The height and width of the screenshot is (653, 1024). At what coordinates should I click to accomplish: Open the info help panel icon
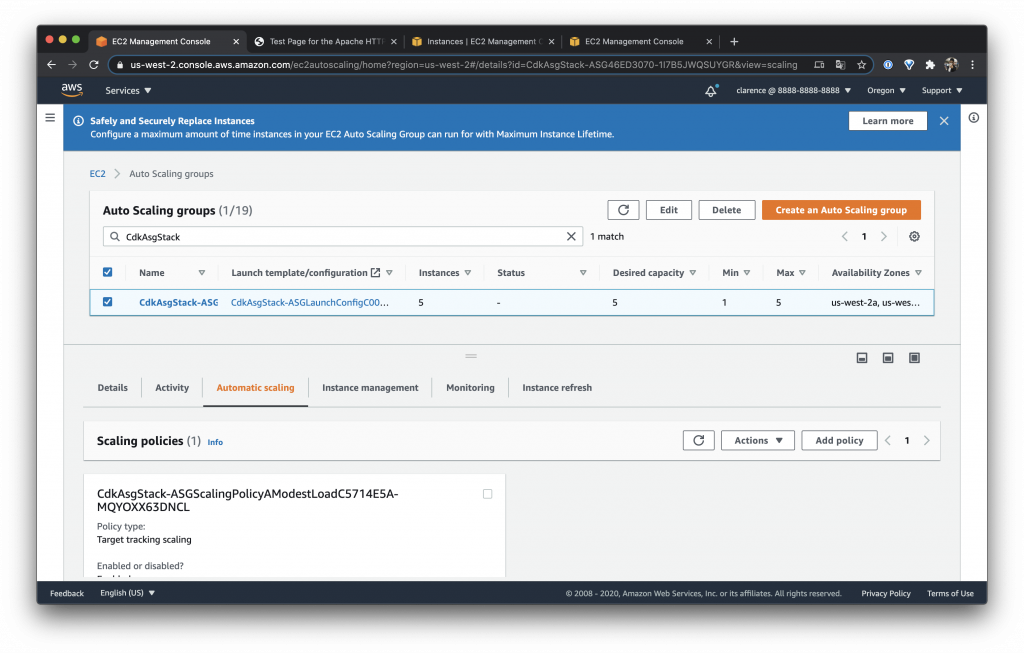(x=974, y=118)
